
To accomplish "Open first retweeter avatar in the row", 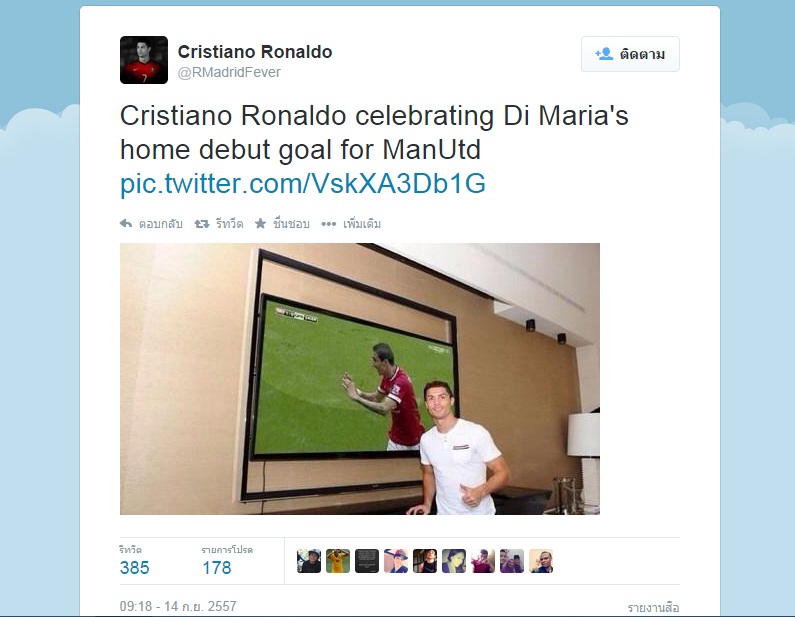I will pos(309,561).
